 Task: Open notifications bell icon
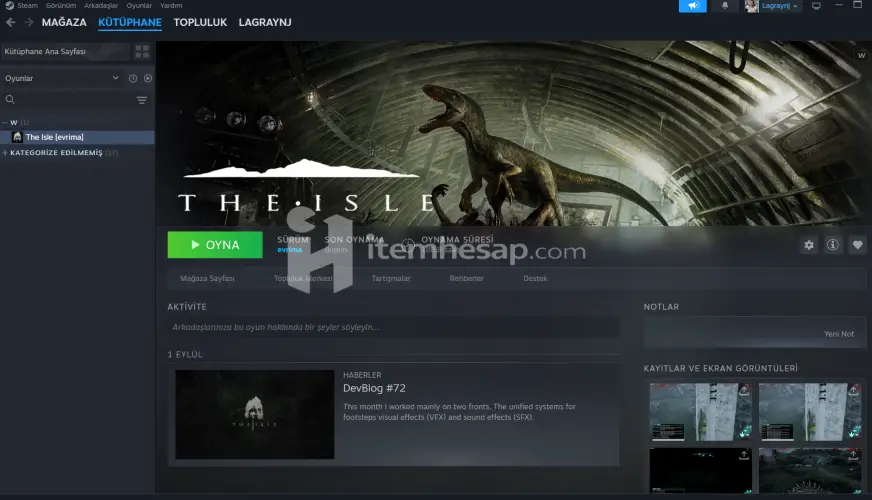(x=725, y=6)
